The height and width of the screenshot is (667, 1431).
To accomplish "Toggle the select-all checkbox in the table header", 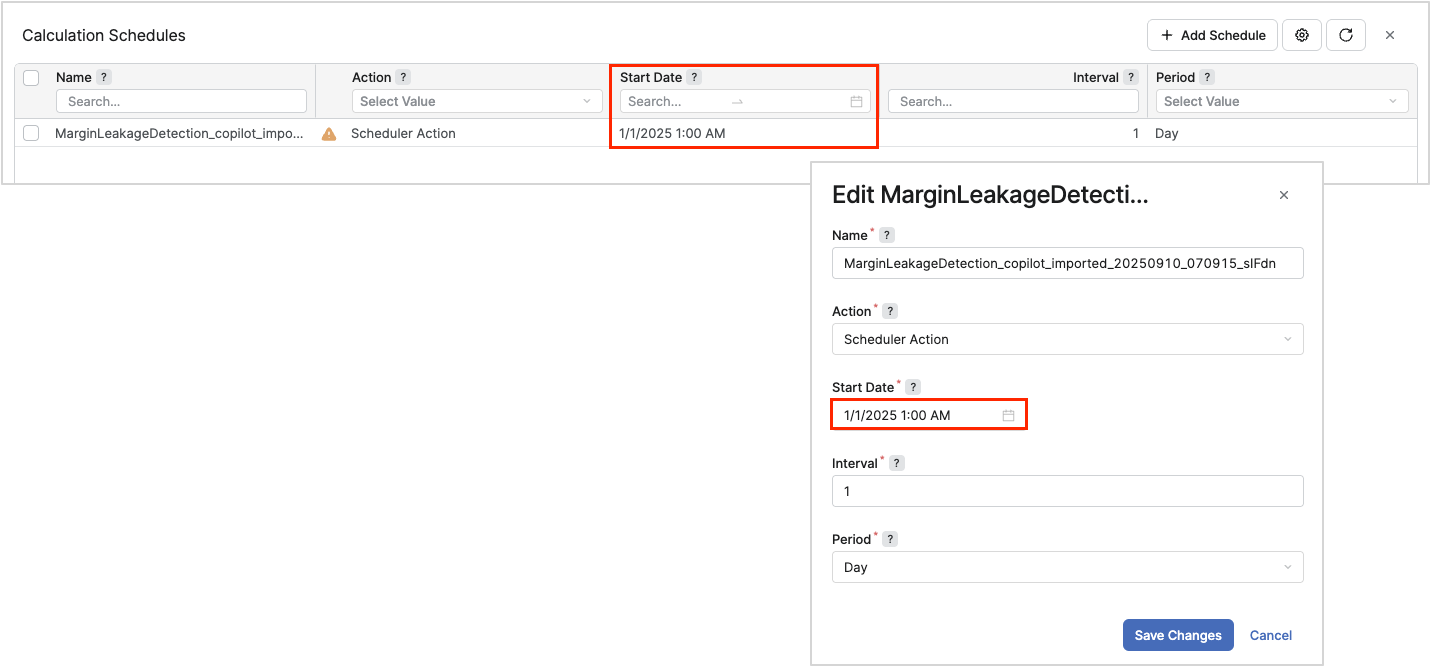I will pos(31,78).
